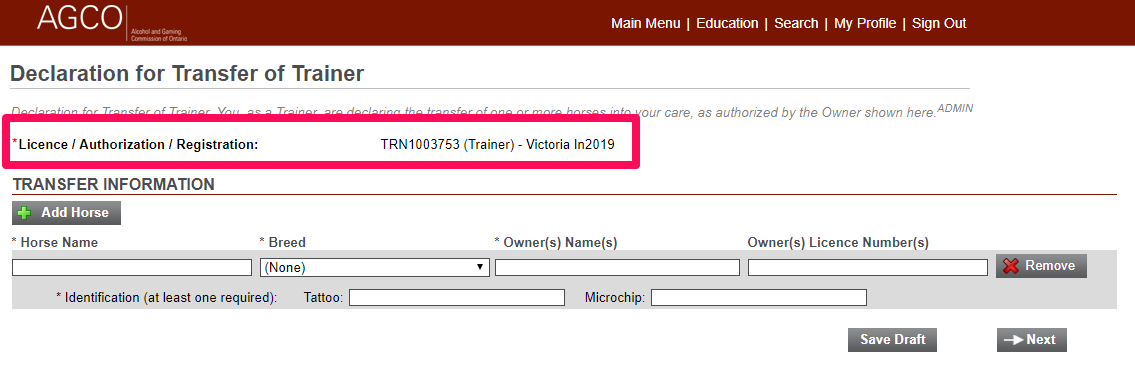
Task: Click the Declaration for Transfer of Trainer heading
Action: (x=187, y=73)
